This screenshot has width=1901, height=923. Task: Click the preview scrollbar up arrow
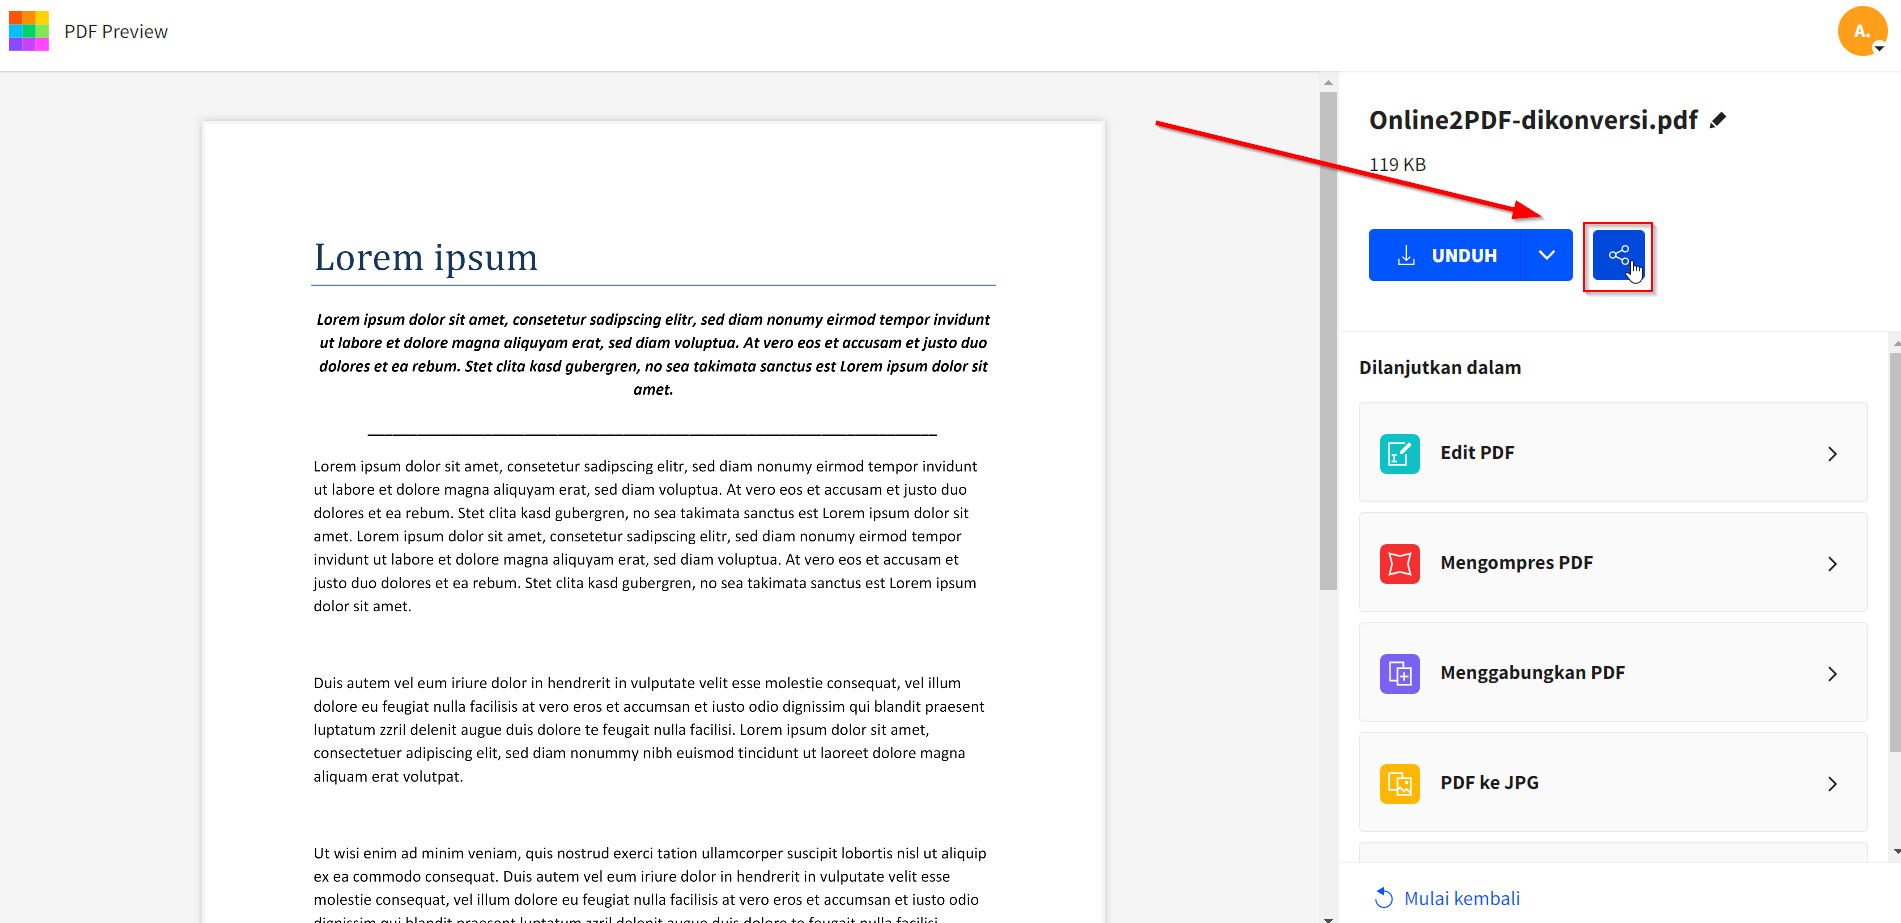click(1328, 83)
